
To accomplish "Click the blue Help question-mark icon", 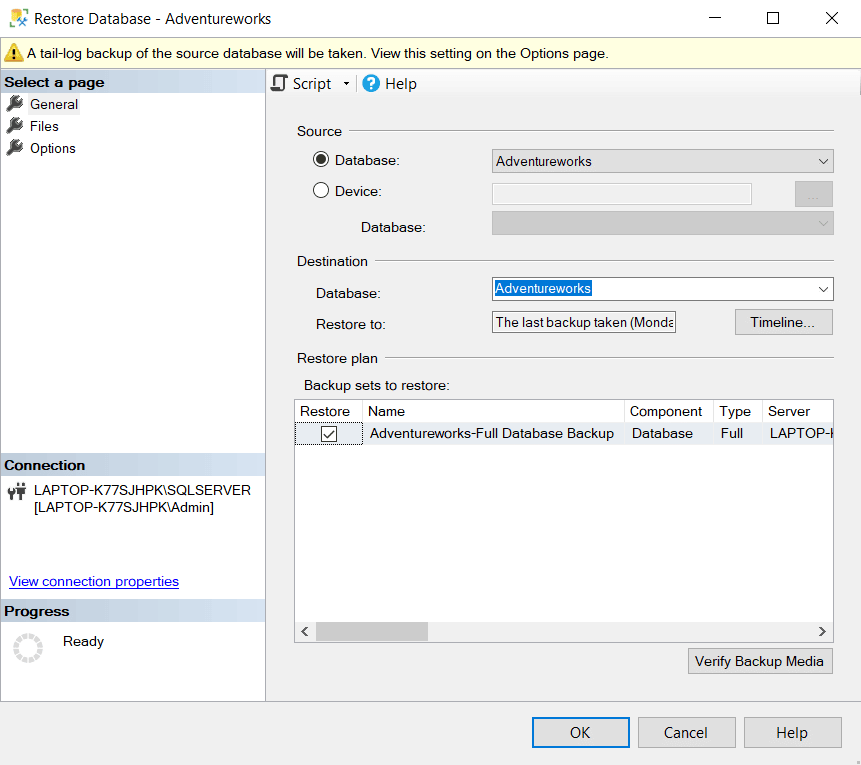I will point(371,83).
